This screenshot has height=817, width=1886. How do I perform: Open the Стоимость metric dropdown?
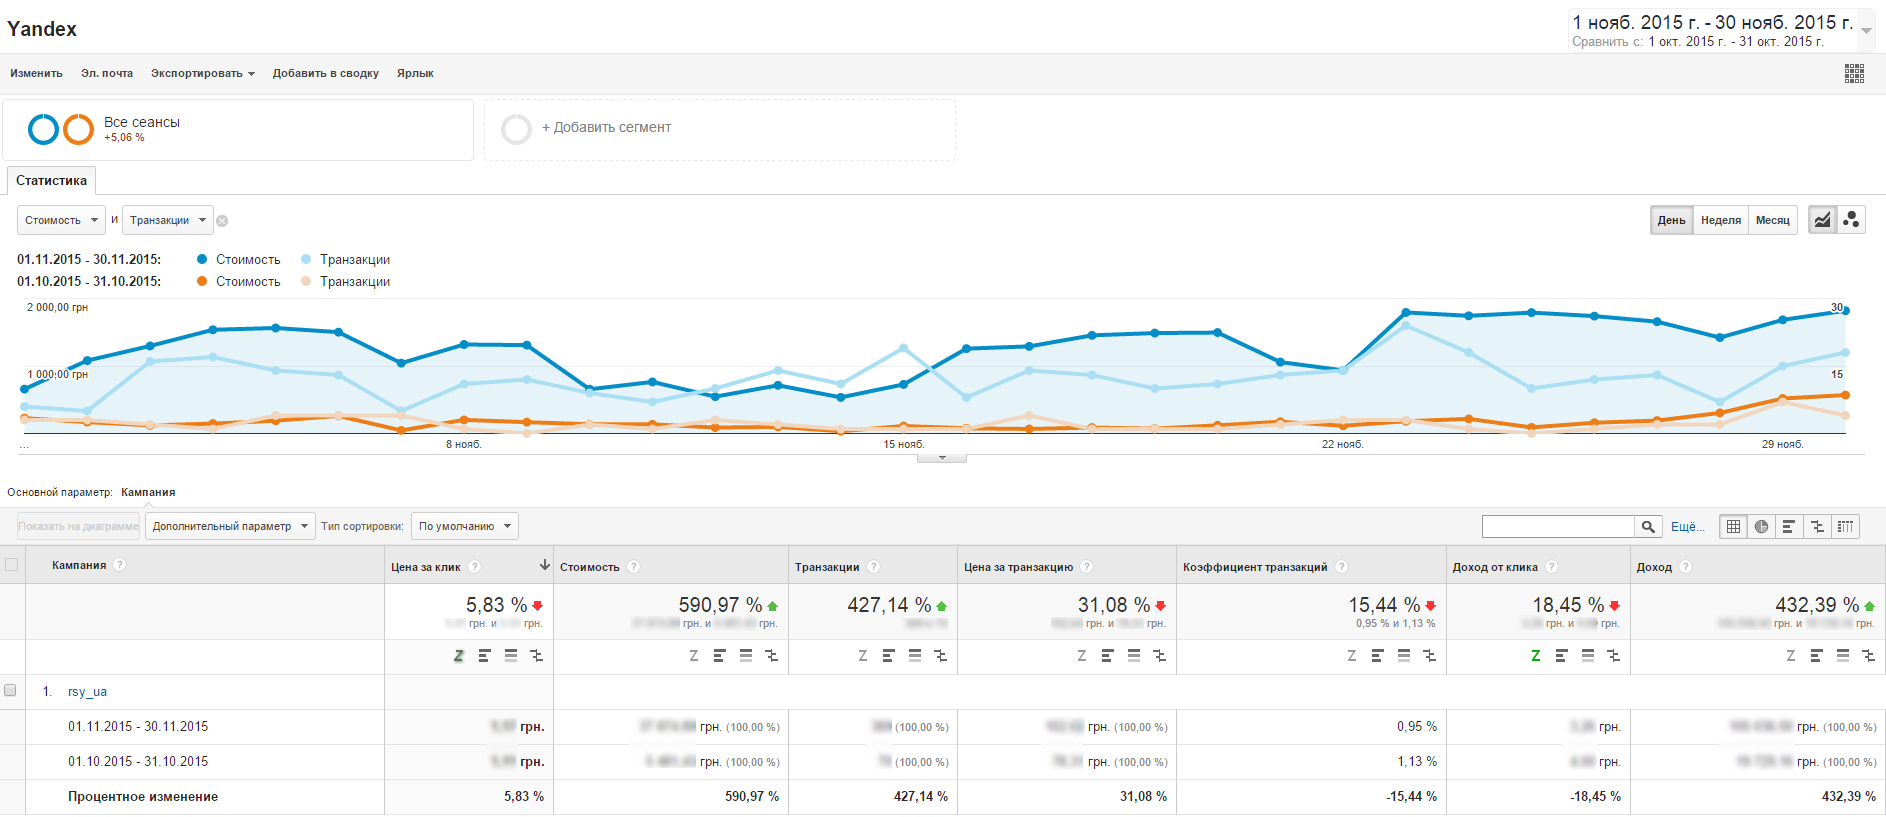pyautogui.click(x=61, y=220)
